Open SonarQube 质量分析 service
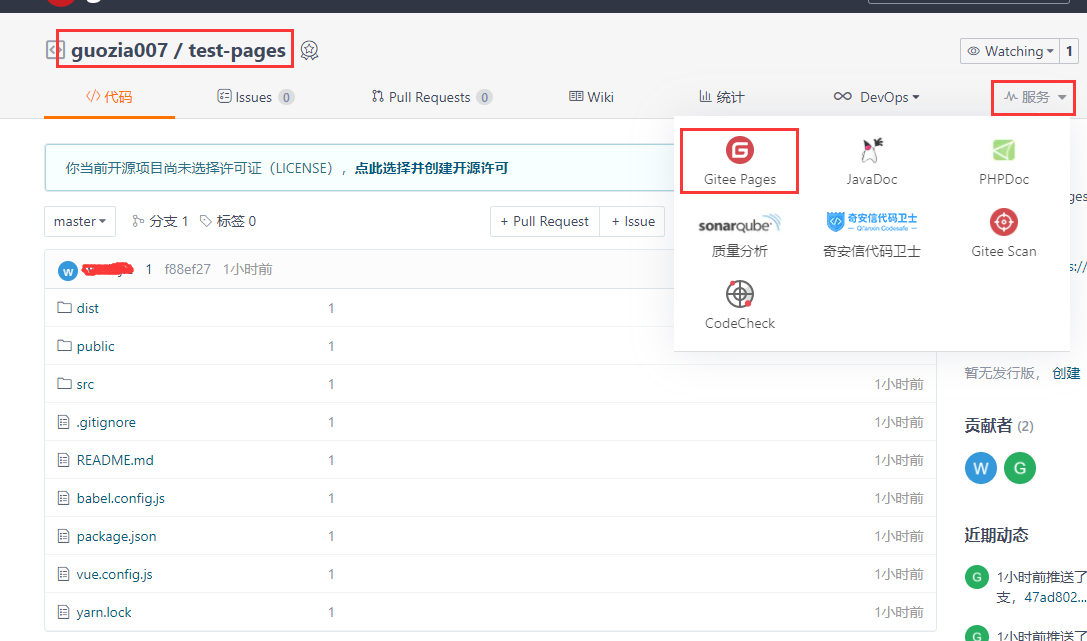Viewport: 1087px width, 641px height. coord(740,235)
